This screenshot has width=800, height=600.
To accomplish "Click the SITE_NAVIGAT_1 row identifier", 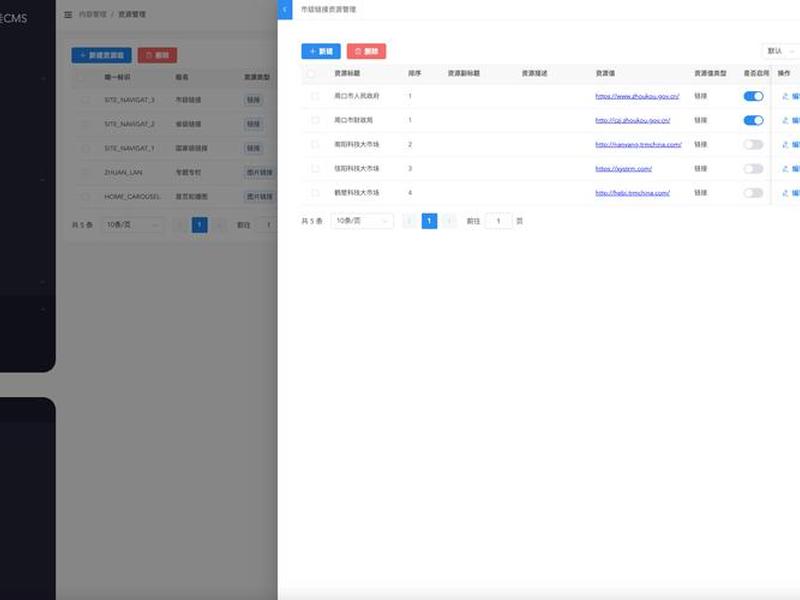I will click(130, 148).
